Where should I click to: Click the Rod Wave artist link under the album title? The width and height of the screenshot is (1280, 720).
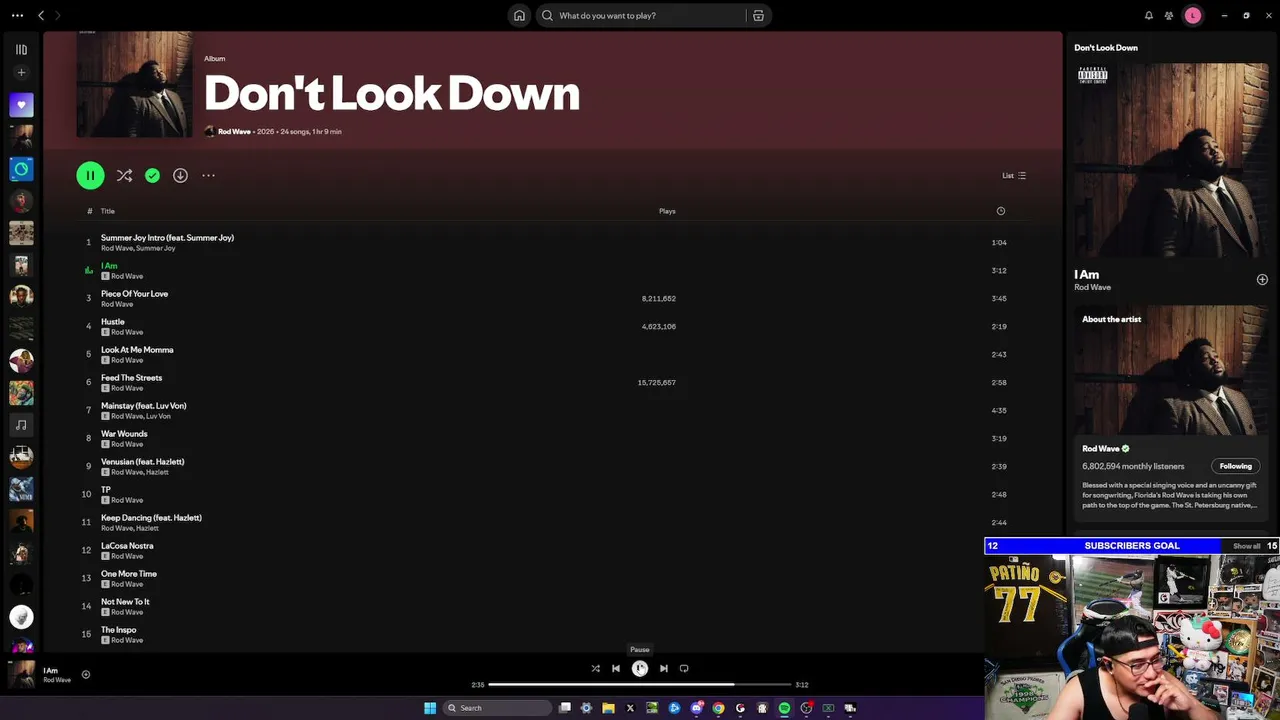pos(234,131)
